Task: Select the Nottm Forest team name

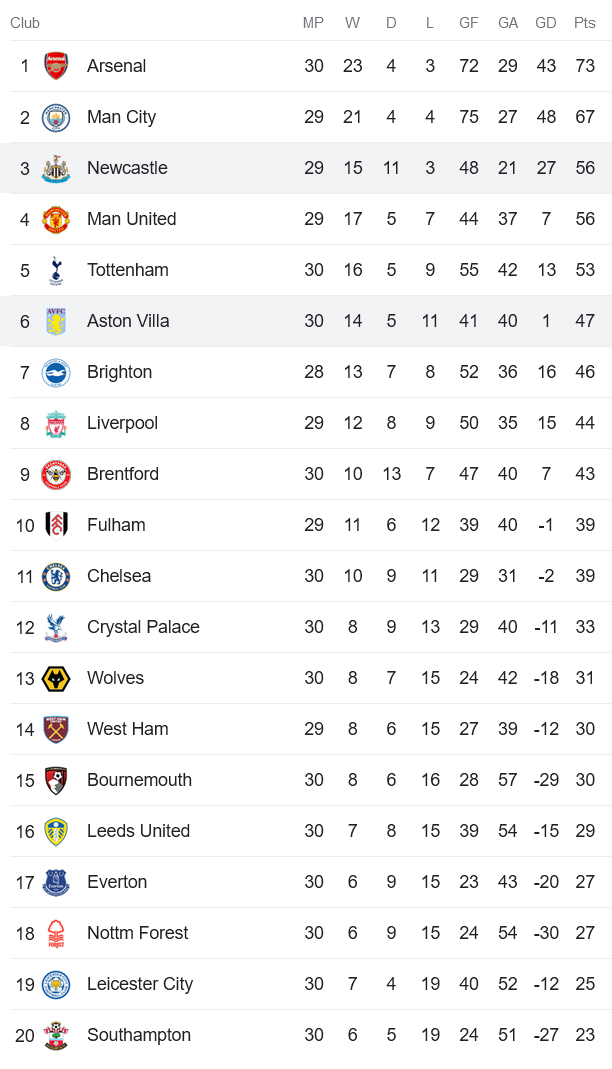Action: [137, 933]
